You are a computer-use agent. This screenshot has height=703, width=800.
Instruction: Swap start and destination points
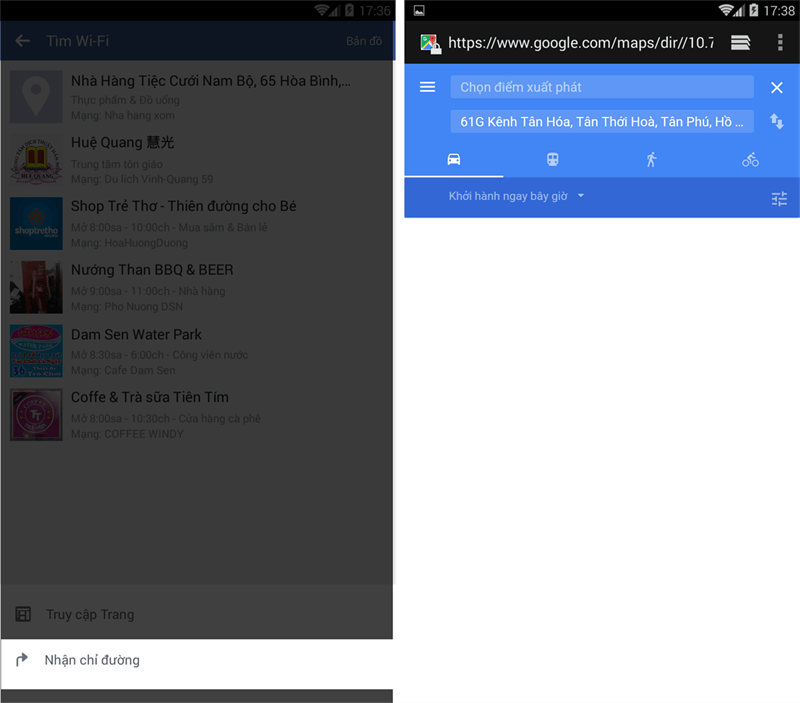coord(777,121)
